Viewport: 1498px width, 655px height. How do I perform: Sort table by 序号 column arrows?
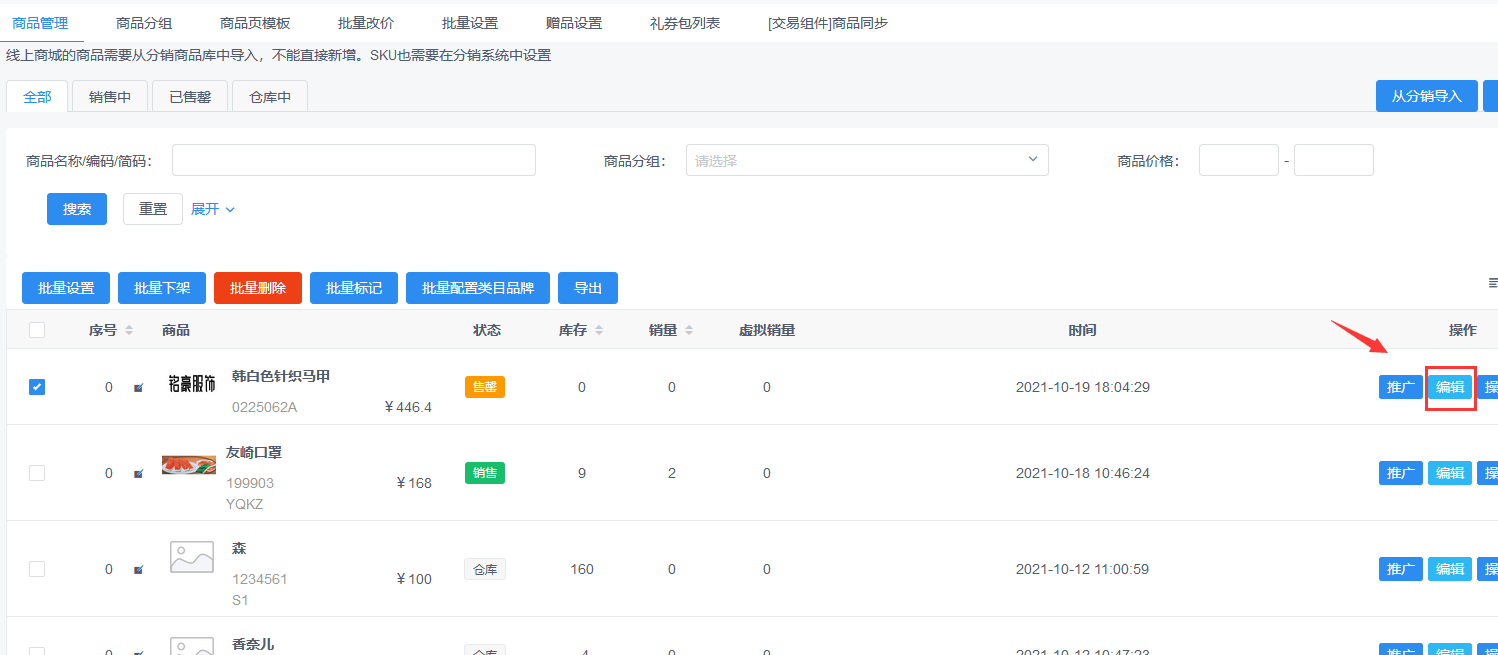click(129, 331)
